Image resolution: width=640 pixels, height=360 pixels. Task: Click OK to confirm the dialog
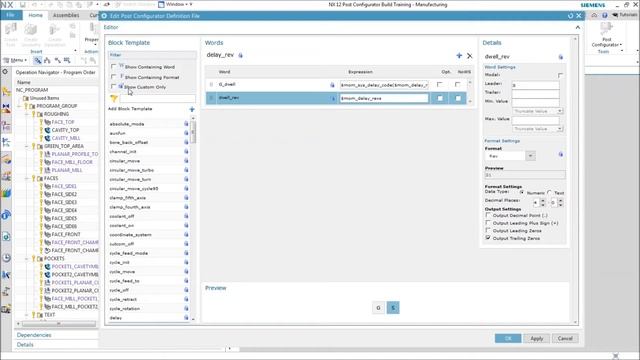tap(508, 338)
